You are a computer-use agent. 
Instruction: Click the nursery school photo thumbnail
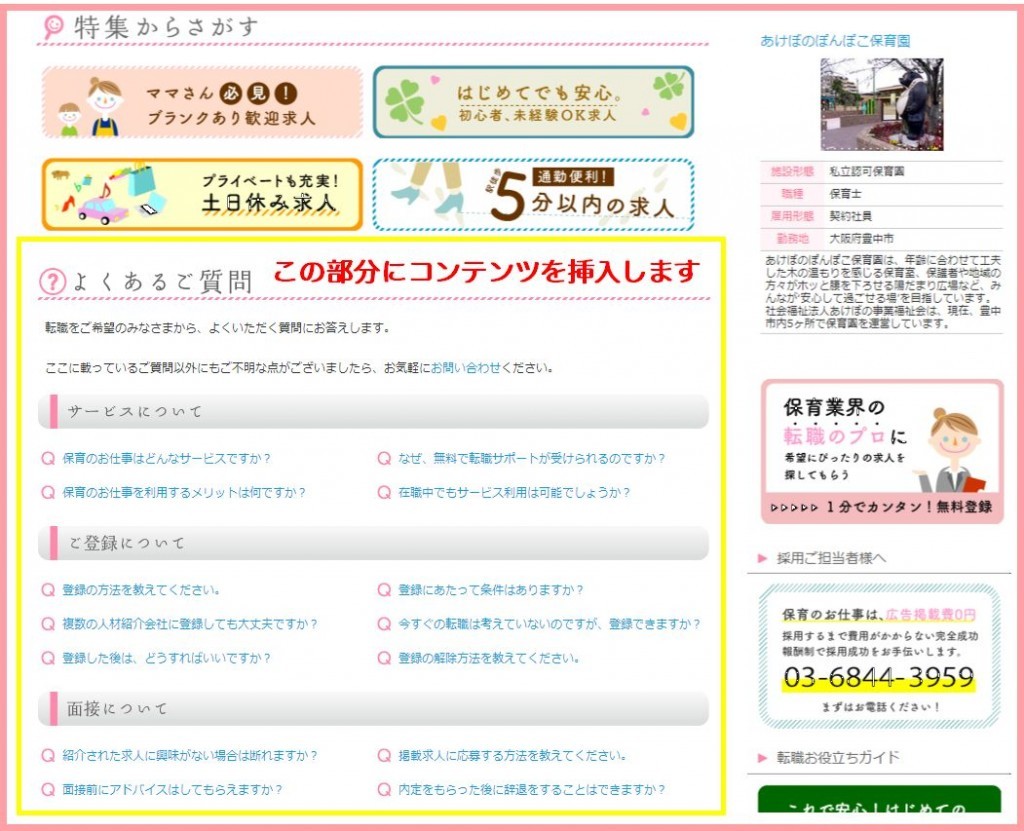click(x=881, y=104)
